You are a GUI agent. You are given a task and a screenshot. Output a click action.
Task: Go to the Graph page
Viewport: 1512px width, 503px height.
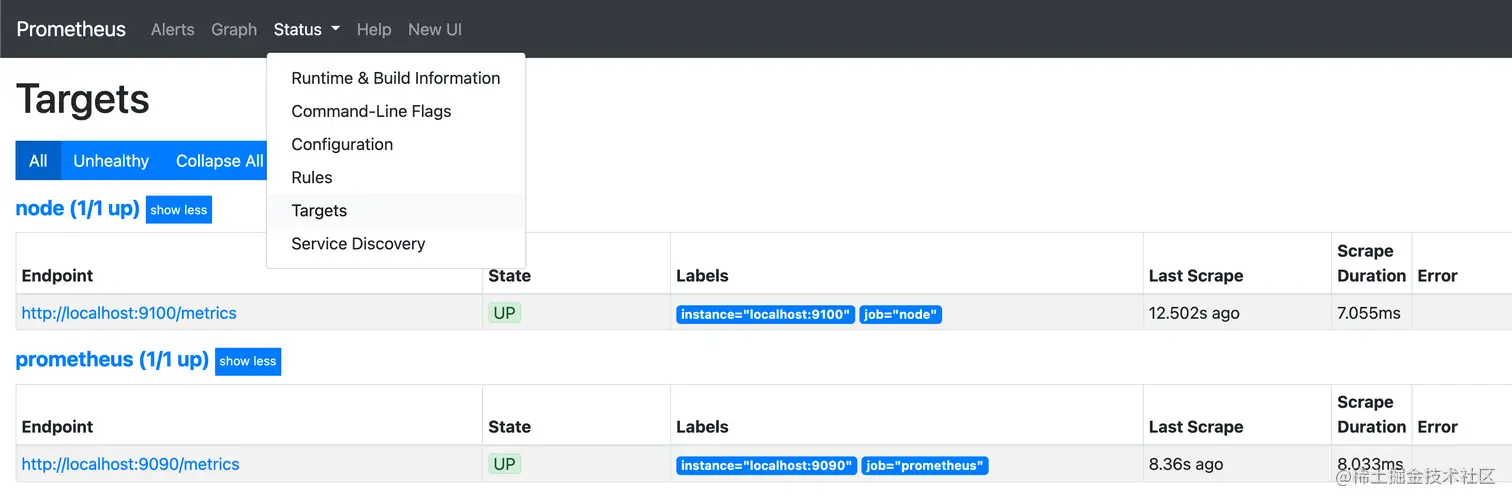[234, 29]
